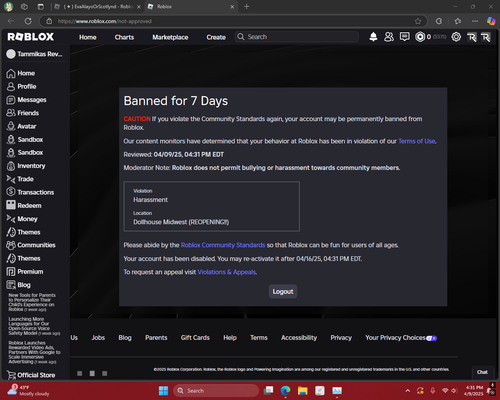Show hidden system tray icons
The width and height of the screenshot is (500, 400).
point(408,390)
